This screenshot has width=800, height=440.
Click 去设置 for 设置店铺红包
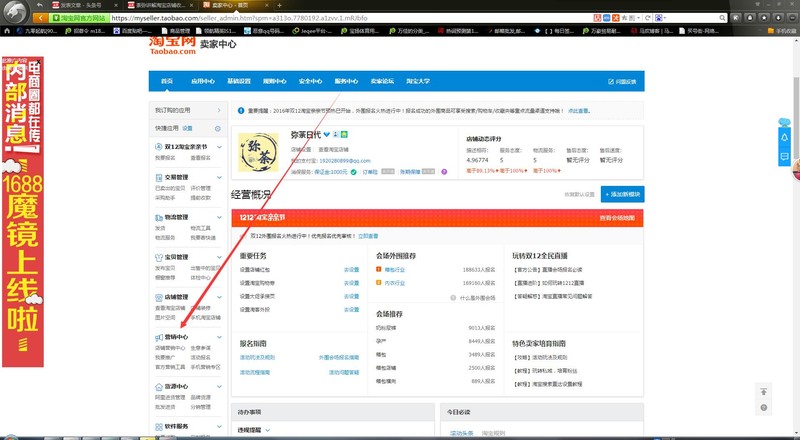tap(352, 270)
